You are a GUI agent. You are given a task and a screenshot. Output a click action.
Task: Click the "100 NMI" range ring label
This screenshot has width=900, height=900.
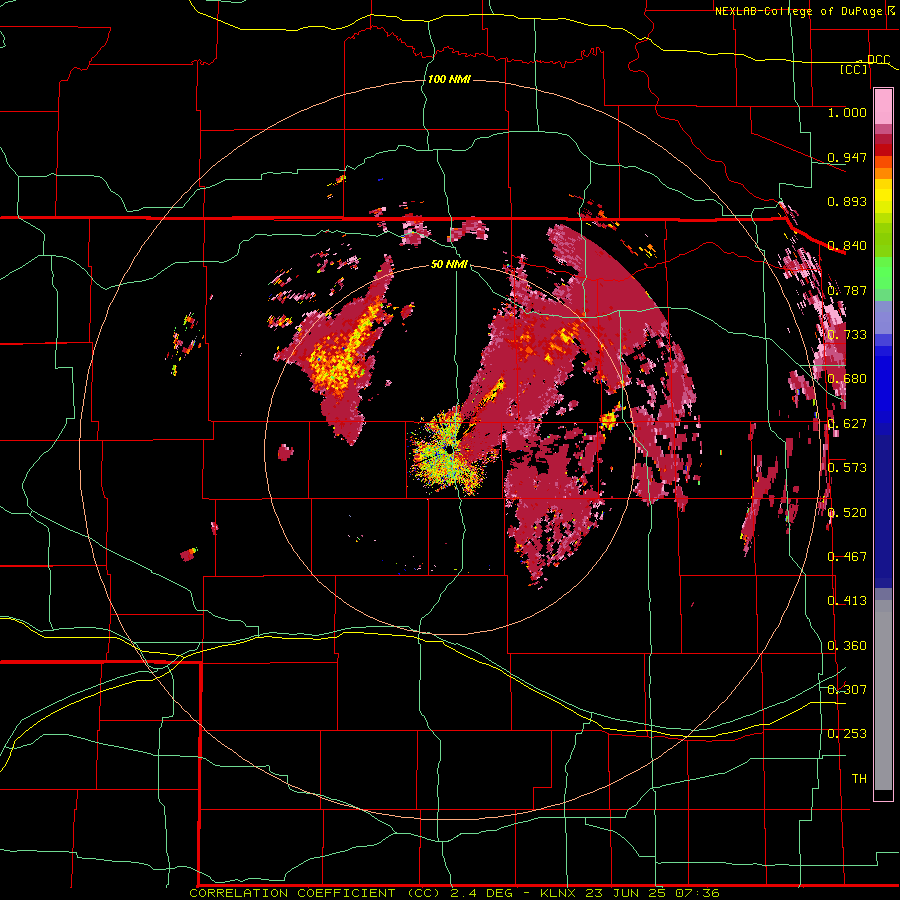click(x=449, y=79)
